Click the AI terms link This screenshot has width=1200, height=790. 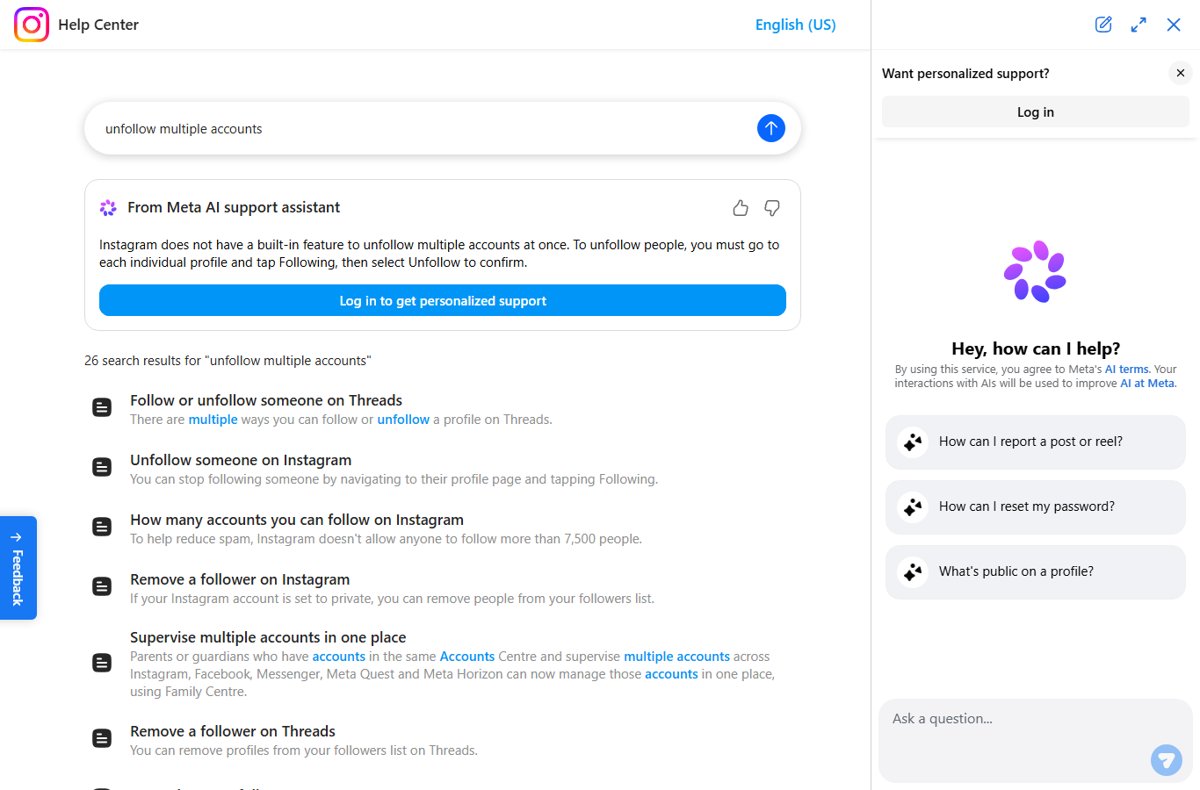[x=1127, y=369]
